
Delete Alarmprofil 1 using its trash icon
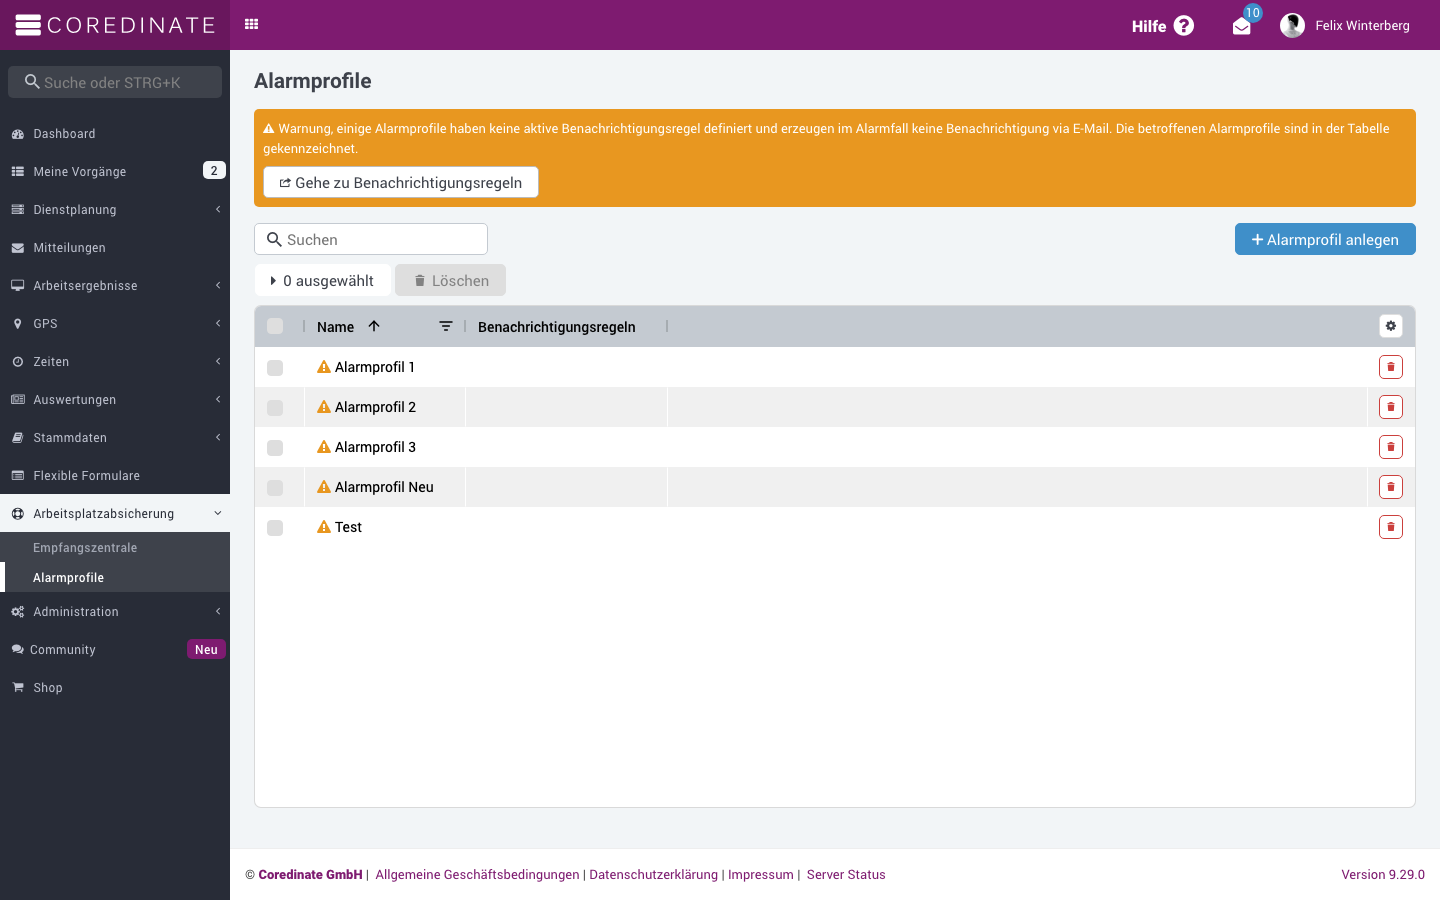[1391, 367]
